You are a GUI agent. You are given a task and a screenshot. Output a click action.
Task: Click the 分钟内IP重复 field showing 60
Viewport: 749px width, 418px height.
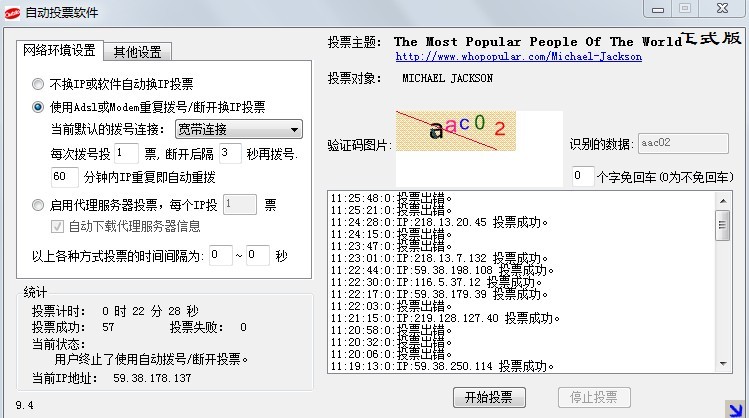tap(64, 177)
